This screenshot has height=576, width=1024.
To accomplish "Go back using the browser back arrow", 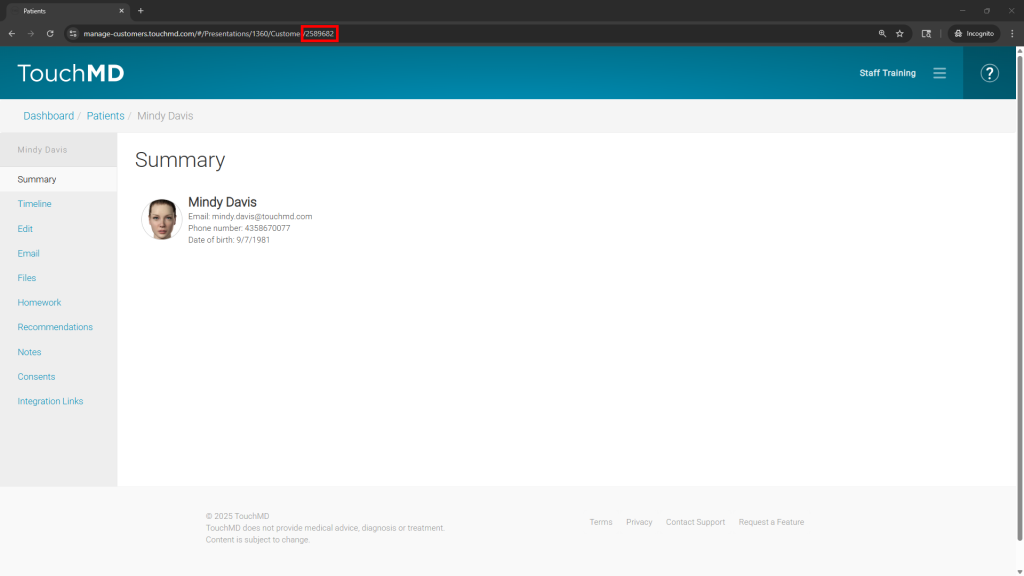I will (x=12, y=33).
